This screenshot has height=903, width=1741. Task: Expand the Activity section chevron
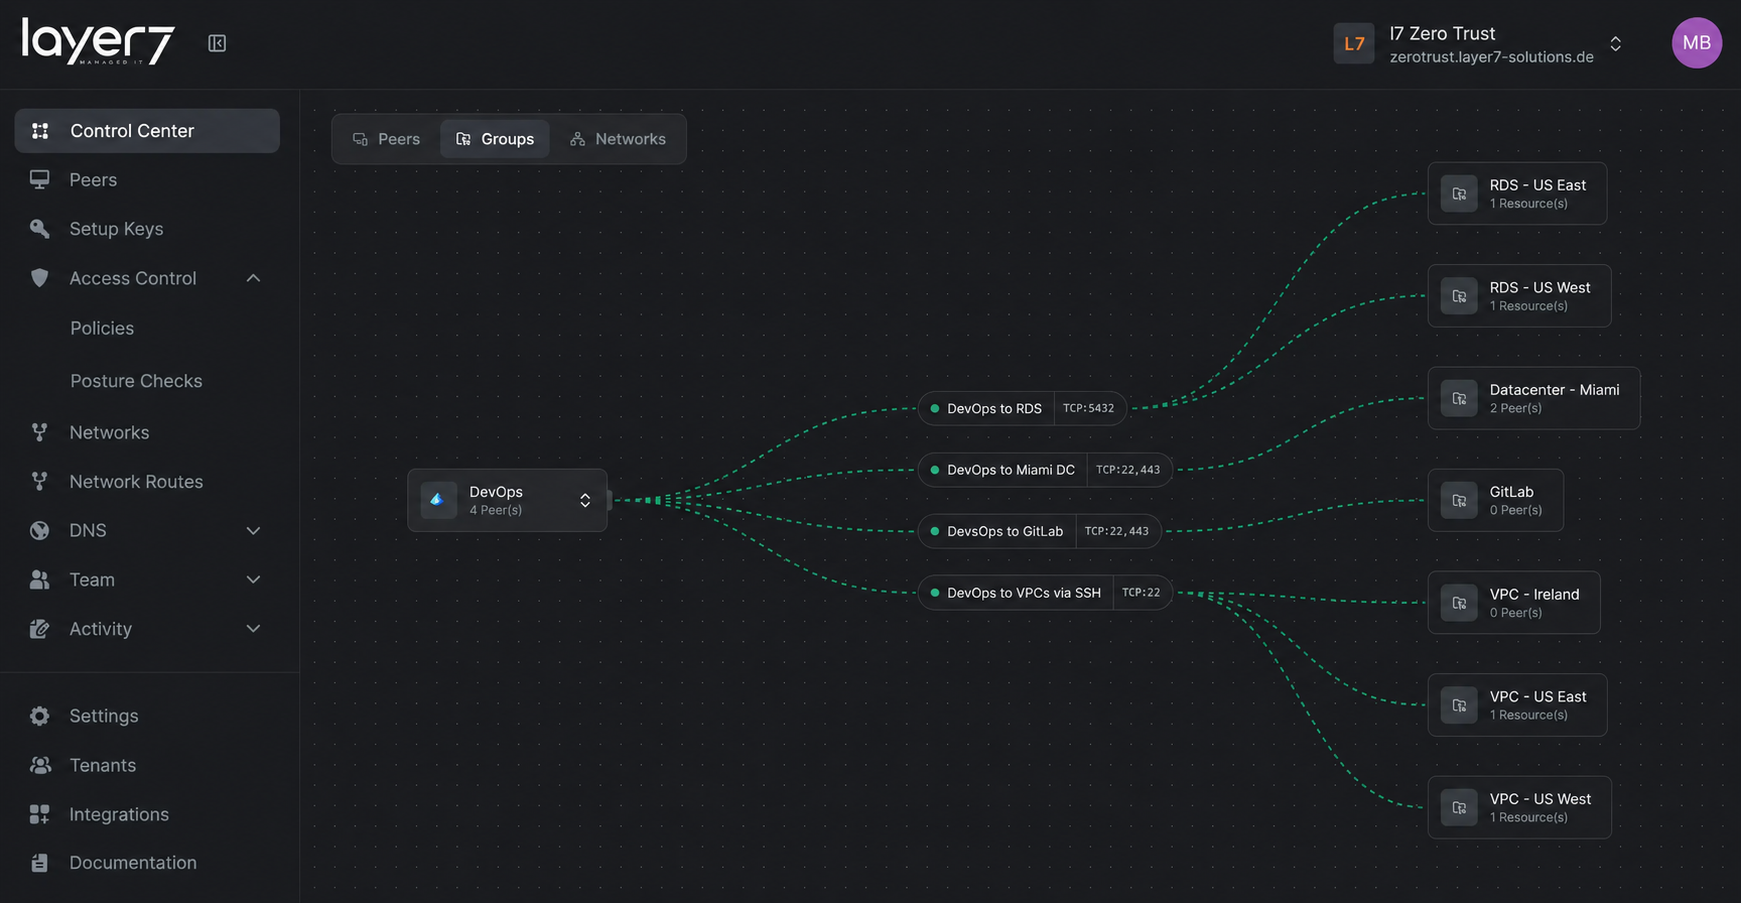click(253, 629)
